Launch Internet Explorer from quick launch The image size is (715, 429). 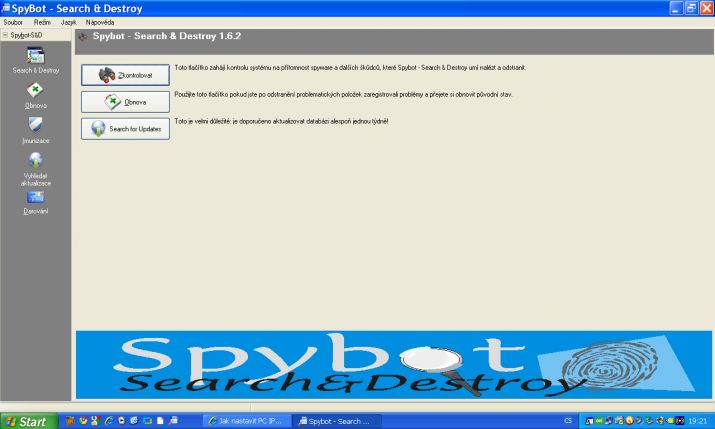(109, 420)
